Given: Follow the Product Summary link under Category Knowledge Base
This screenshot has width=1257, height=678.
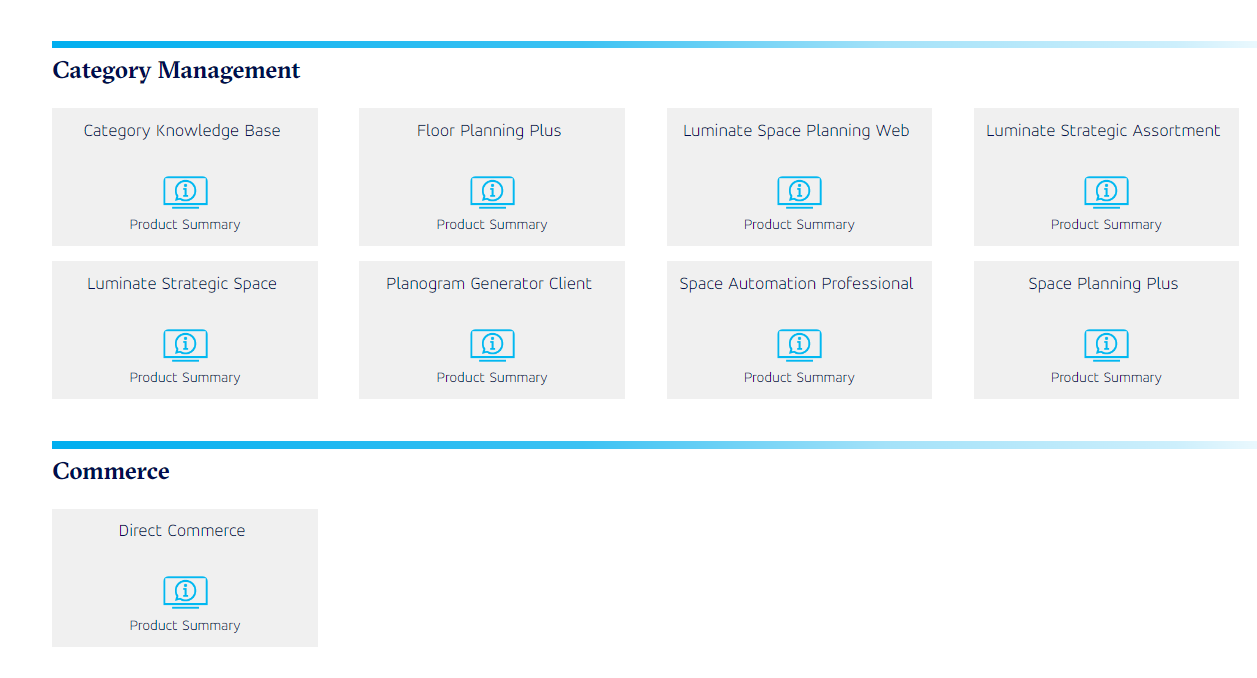Looking at the screenshot, I should (184, 224).
